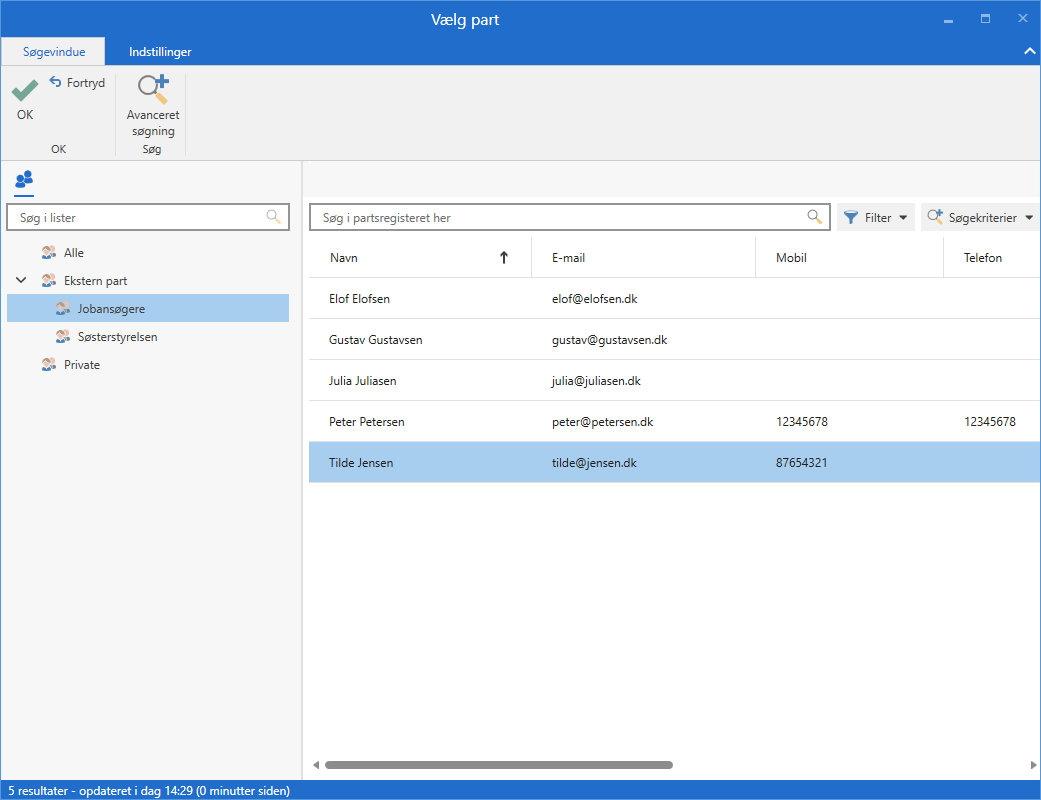
Task: Collapse the Ekstern part tree node
Action: 21,280
